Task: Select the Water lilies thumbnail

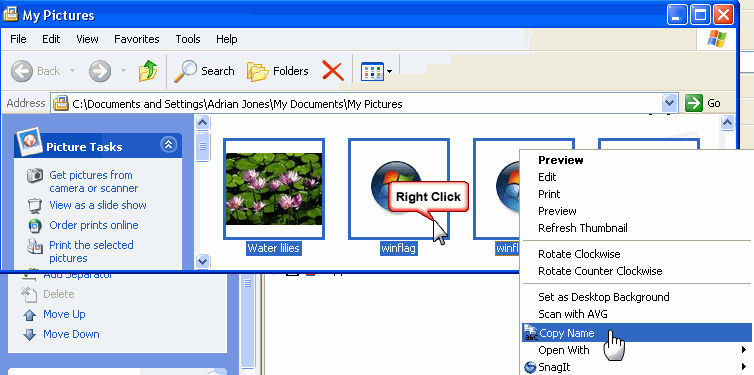Action: click(274, 189)
